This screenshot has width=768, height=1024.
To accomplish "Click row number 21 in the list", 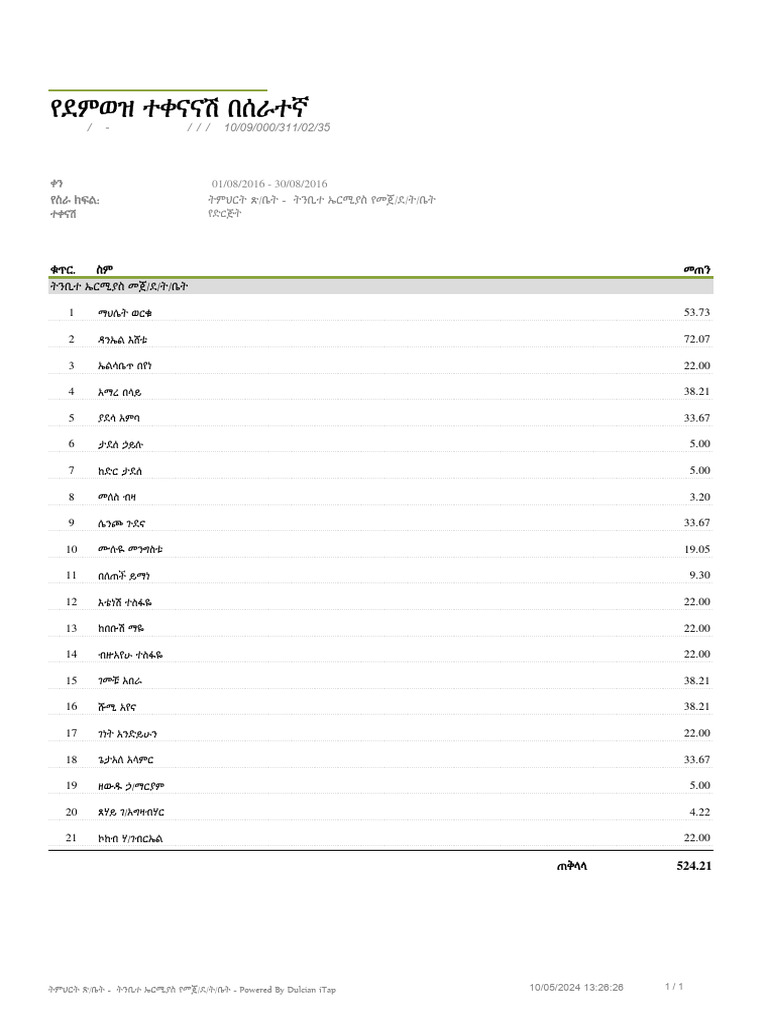I will [71, 837].
